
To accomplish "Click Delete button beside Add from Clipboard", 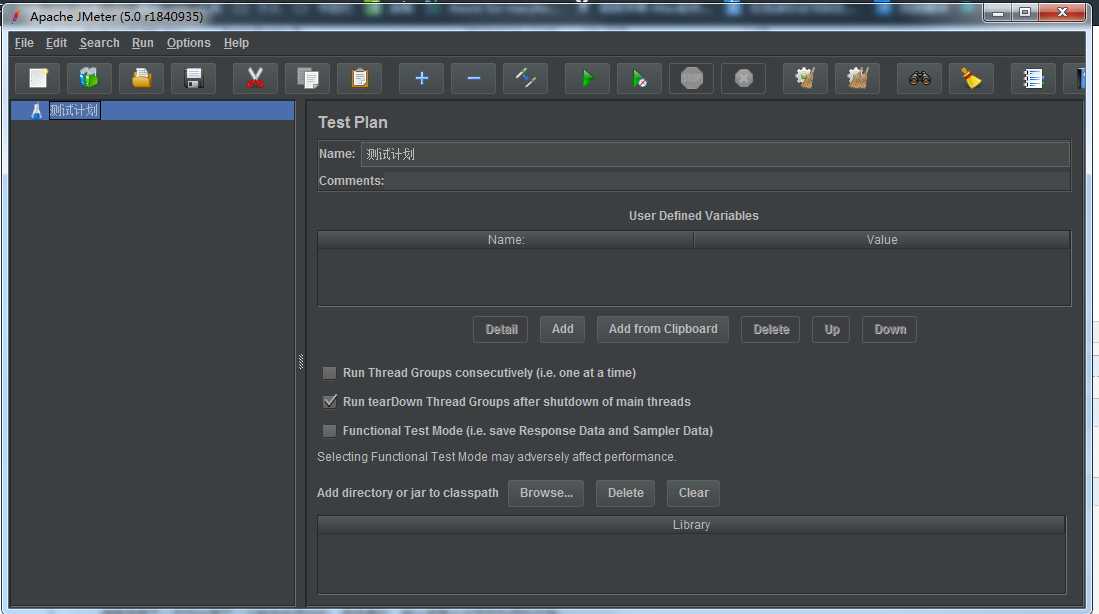I will tap(771, 329).
